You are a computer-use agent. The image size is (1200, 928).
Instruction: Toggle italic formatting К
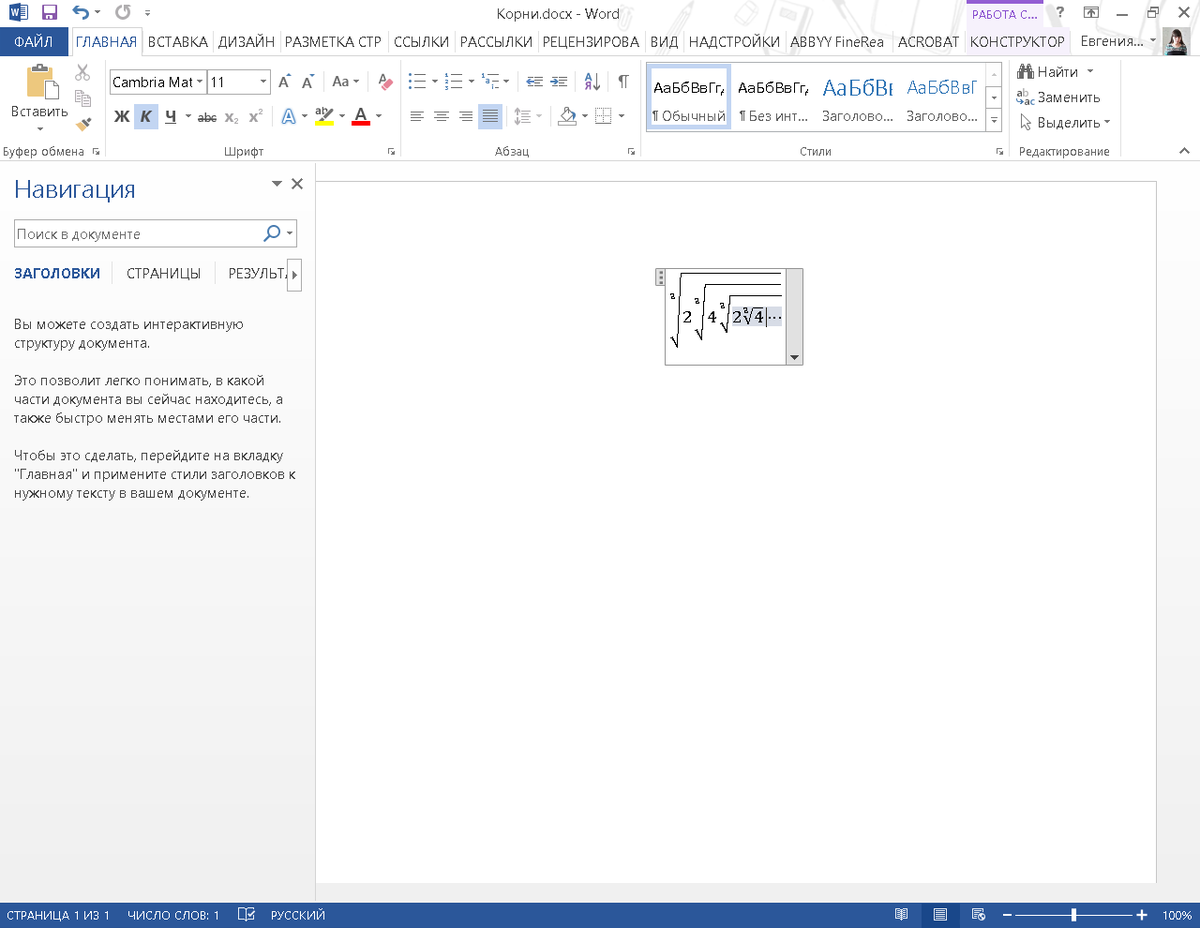coord(146,117)
